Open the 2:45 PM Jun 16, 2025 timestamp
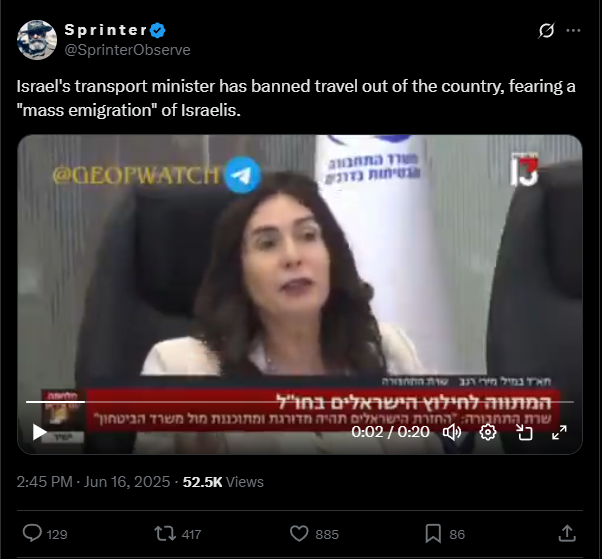The image size is (602, 559). click(93, 482)
